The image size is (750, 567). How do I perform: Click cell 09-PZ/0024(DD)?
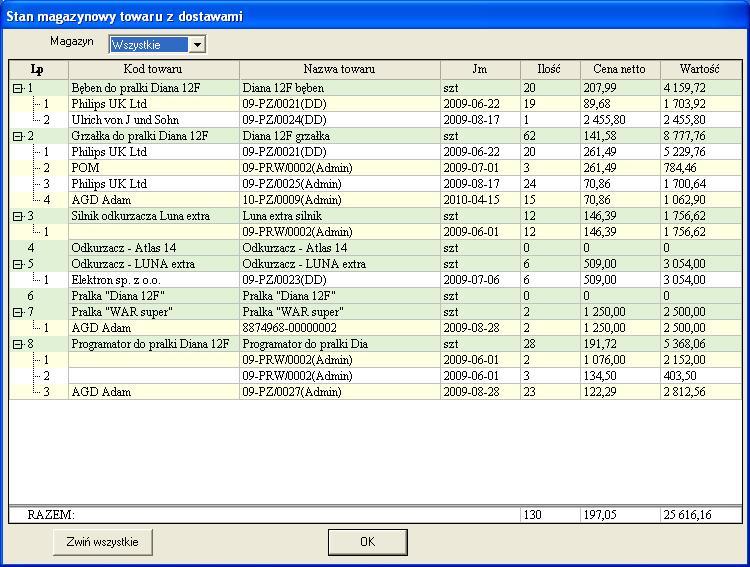339,120
